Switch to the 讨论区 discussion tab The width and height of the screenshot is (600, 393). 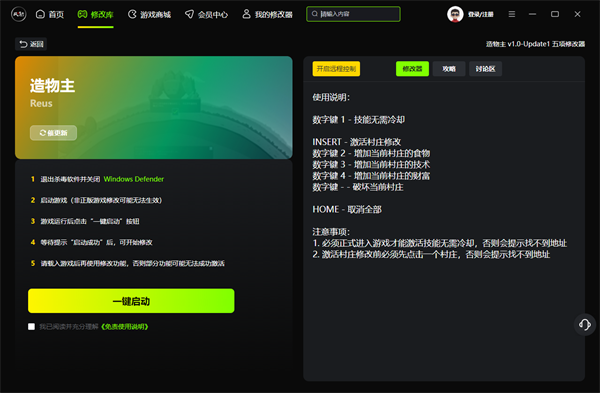point(486,69)
